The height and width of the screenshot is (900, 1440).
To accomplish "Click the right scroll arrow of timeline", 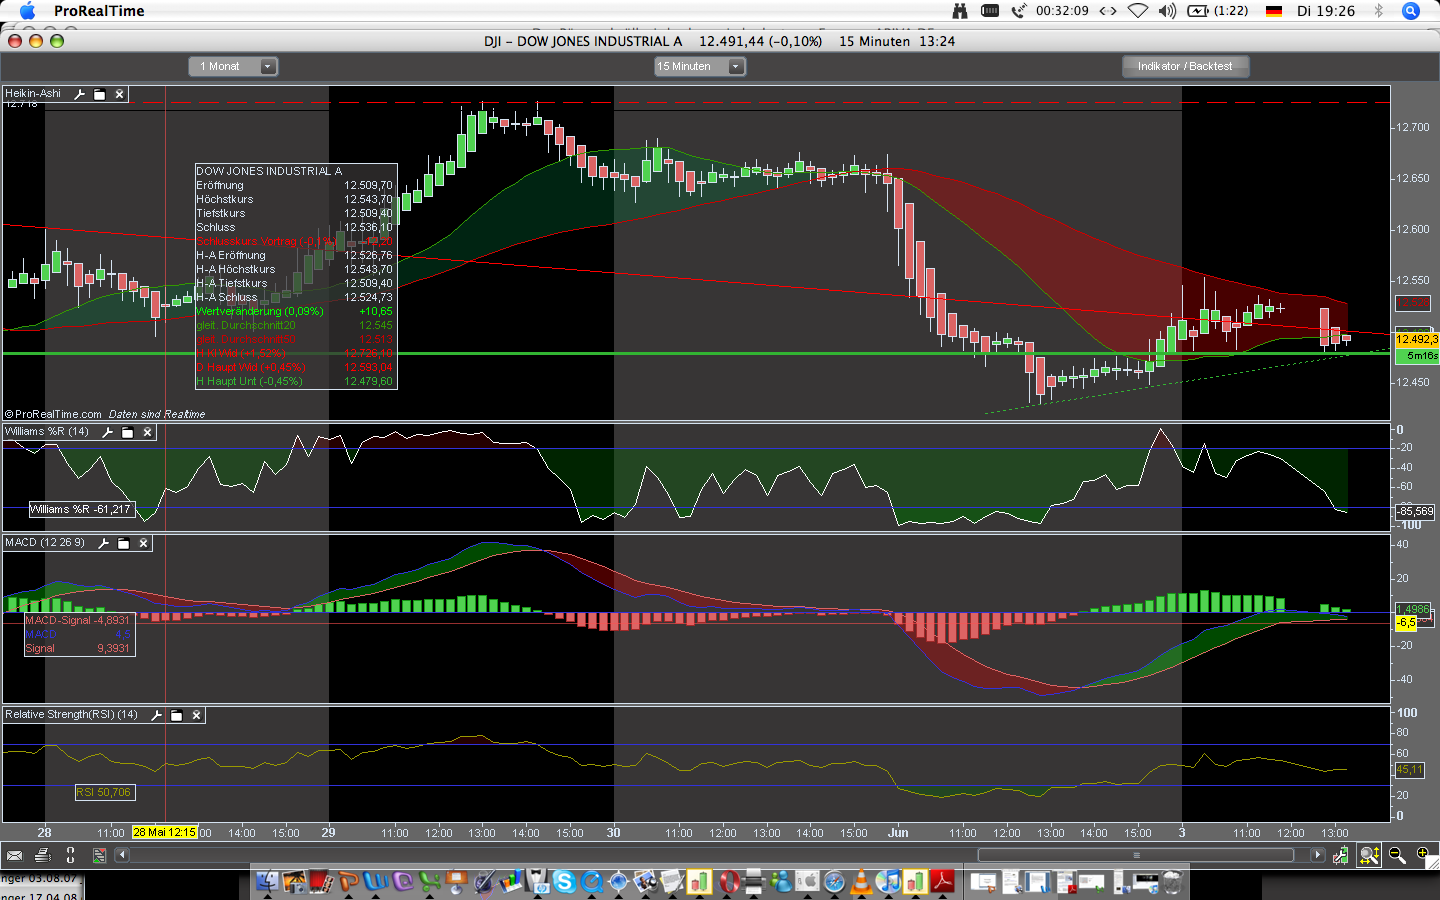I will coord(1318,855).
